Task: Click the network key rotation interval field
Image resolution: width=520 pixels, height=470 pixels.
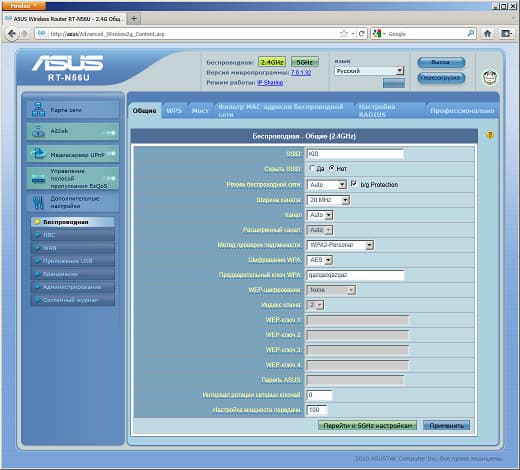Action: click(319, 395)
